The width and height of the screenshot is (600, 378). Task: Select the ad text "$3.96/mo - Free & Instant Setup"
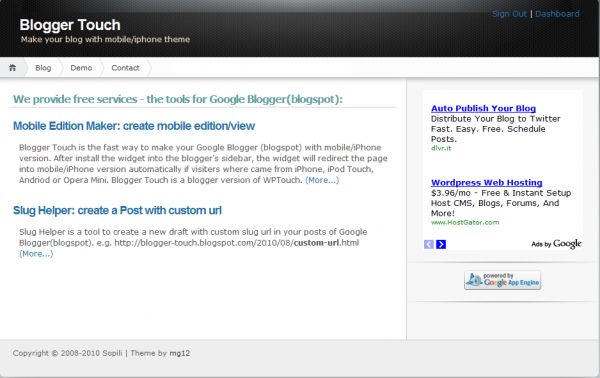[501, 193]
